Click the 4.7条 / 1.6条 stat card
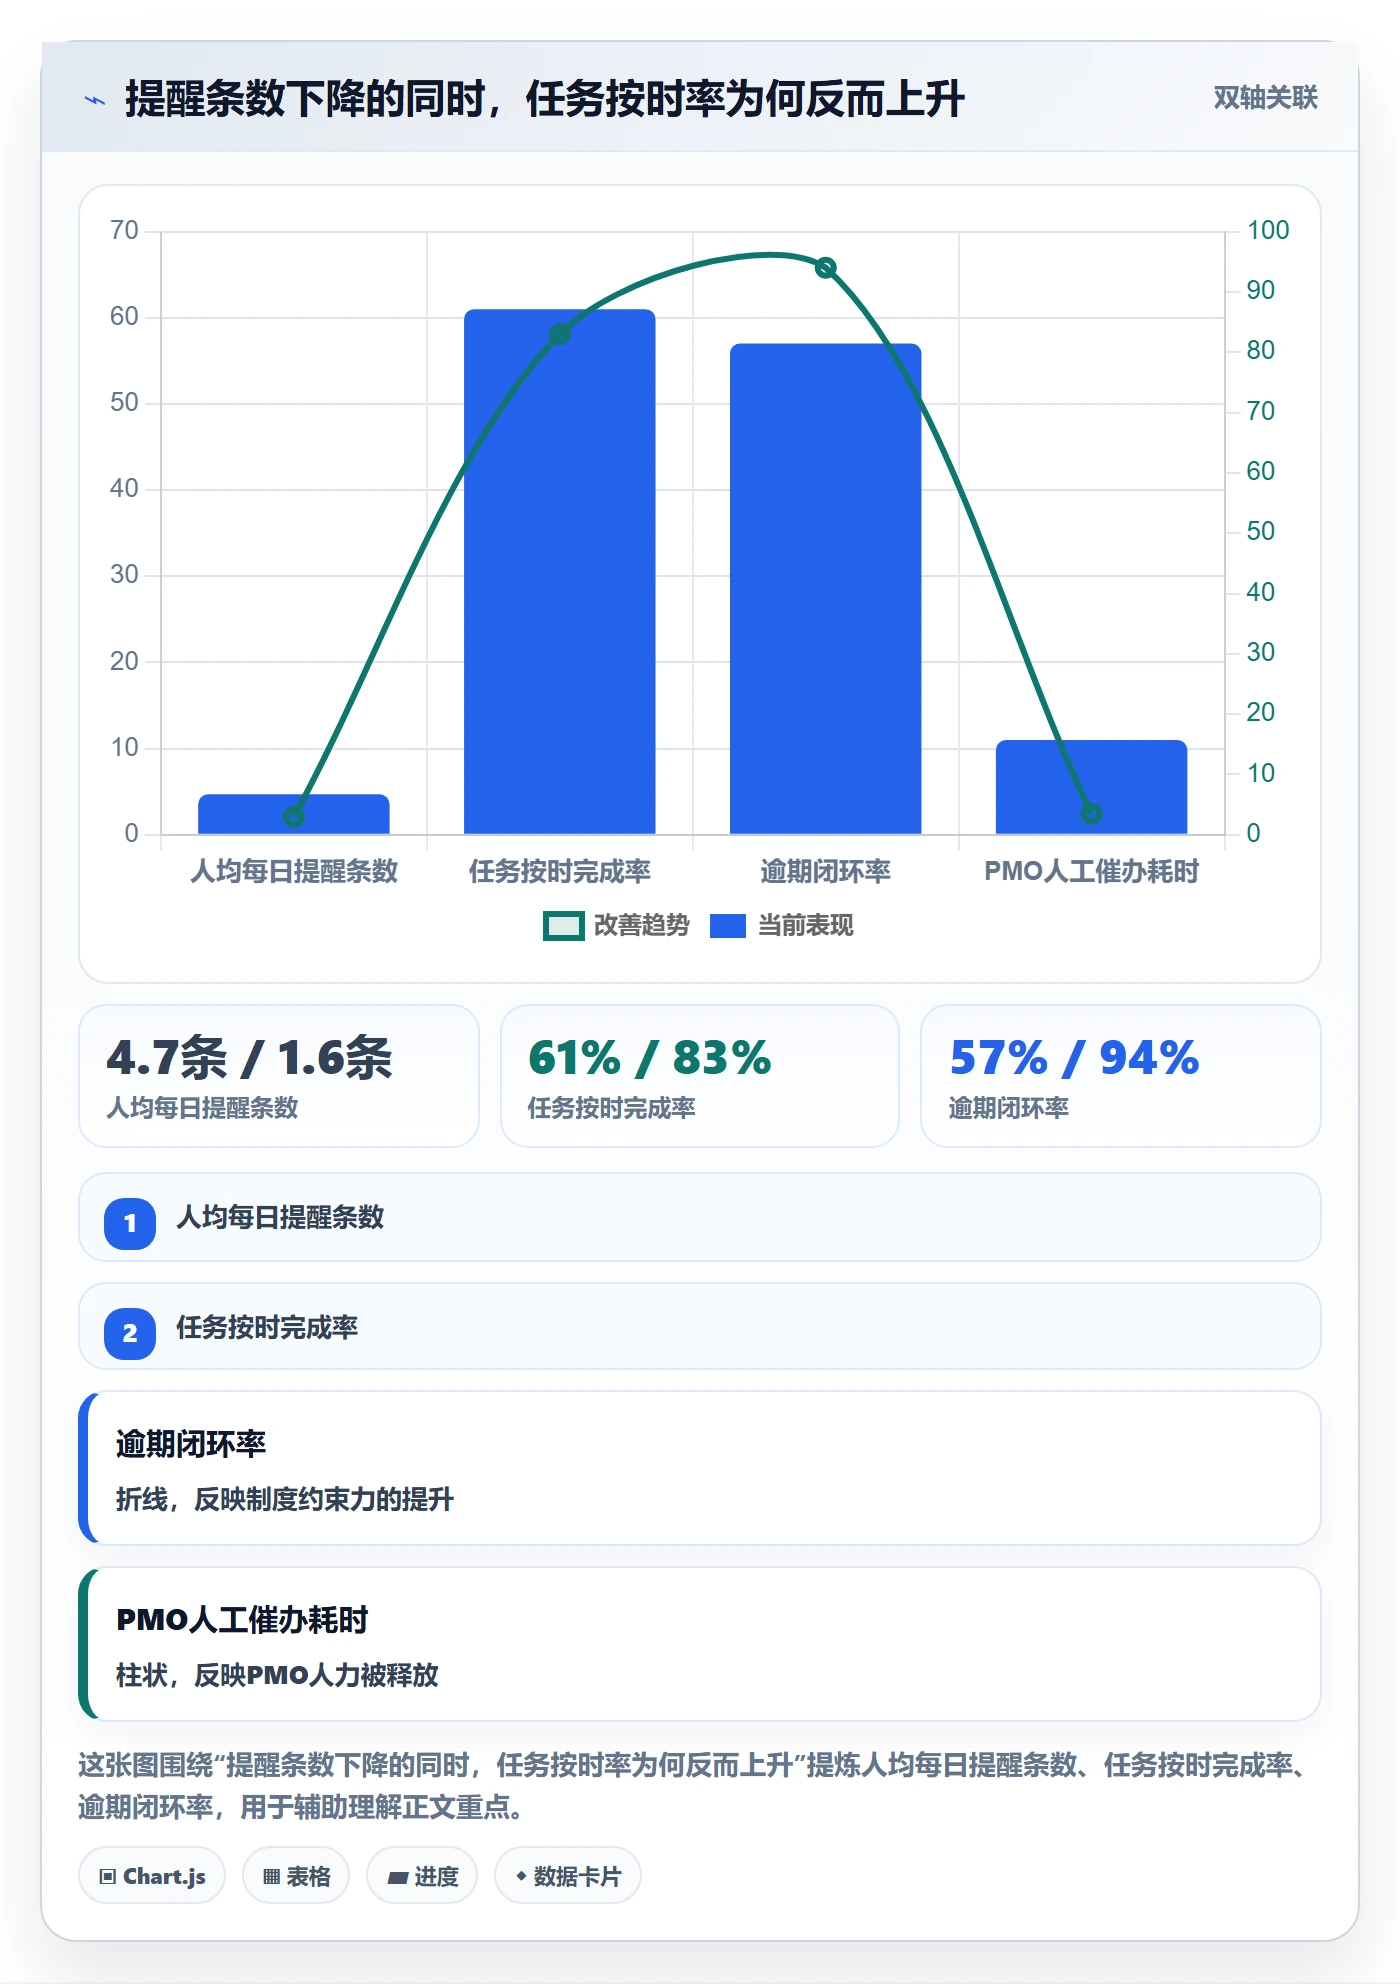 click(279, 1076)
